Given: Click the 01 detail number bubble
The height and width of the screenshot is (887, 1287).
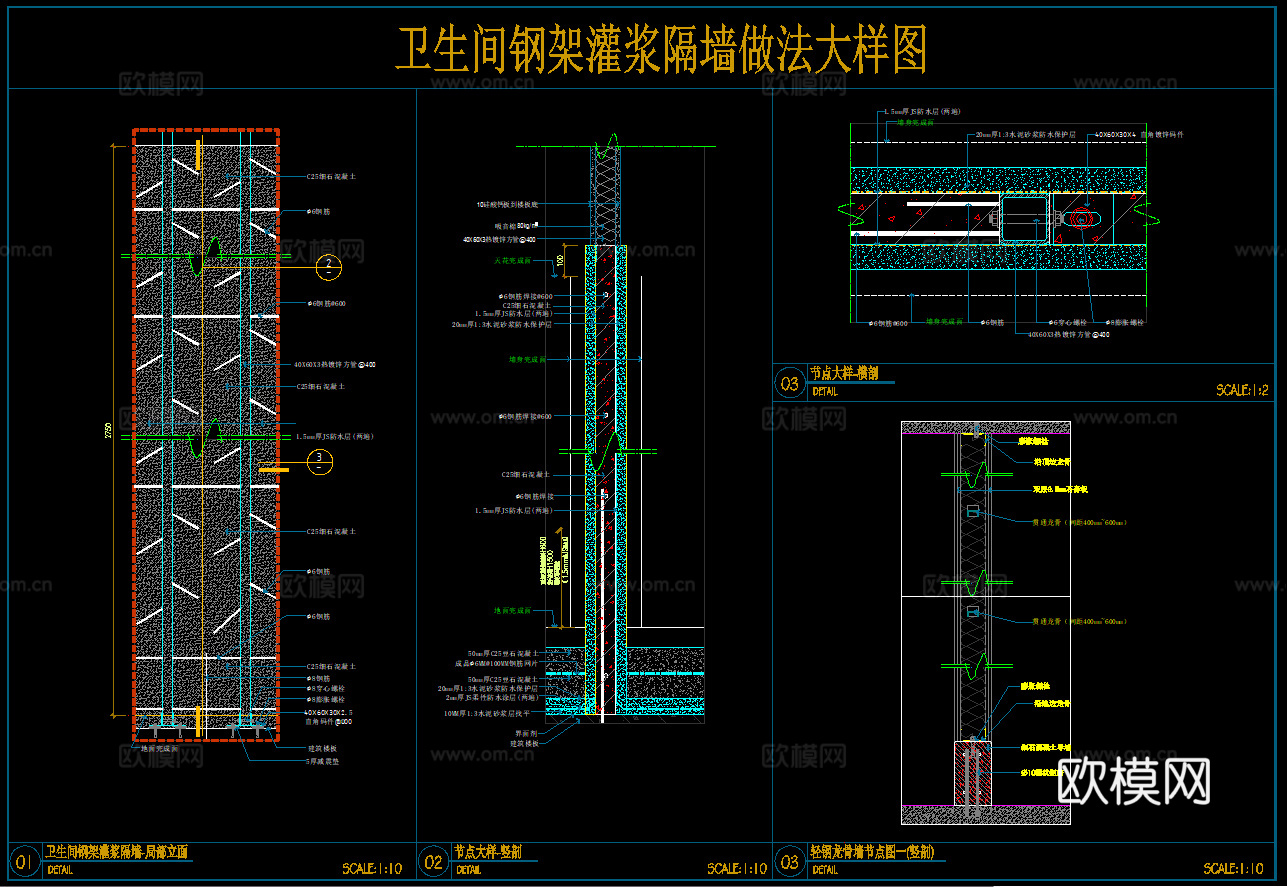Looking at the screenshot, I should [24, 861].
